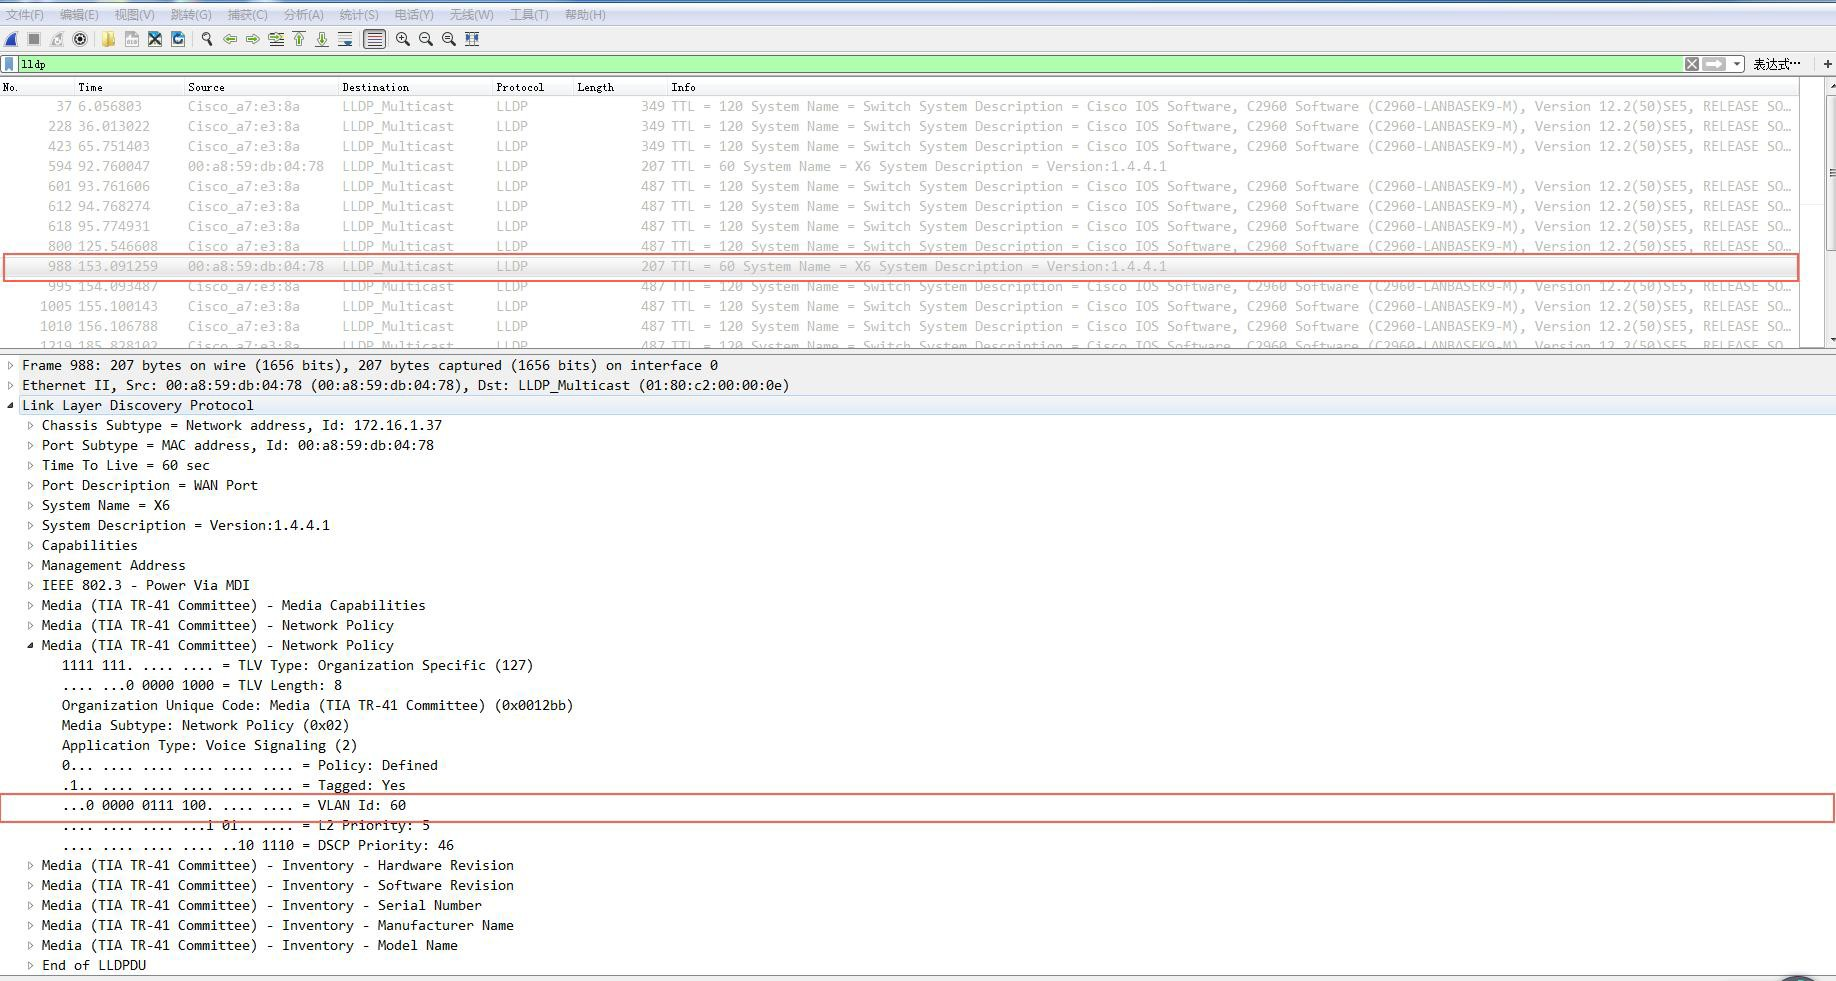Image resolution: width=1836 pixels, height=981 pixels.
Task: Click the resize columns icon
Action: (x=472, y=39)
